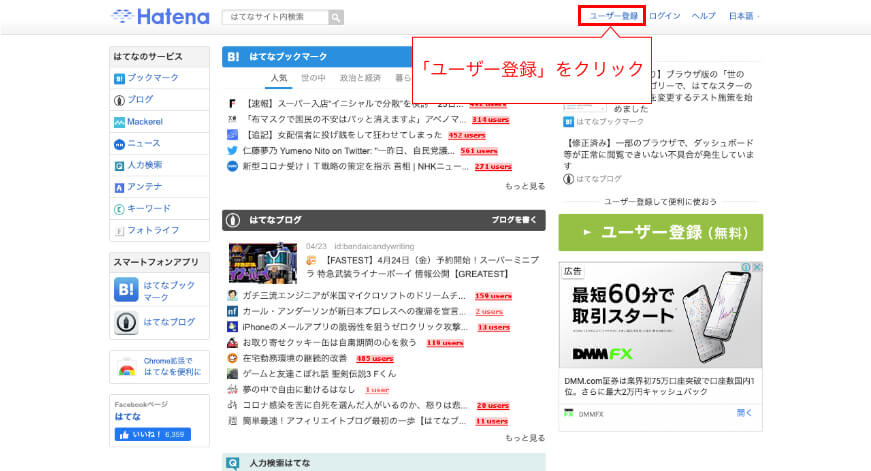Click the はてなブログ app icon
The width and height of the screenshot is (871, 471).
[x=126, y=322]
